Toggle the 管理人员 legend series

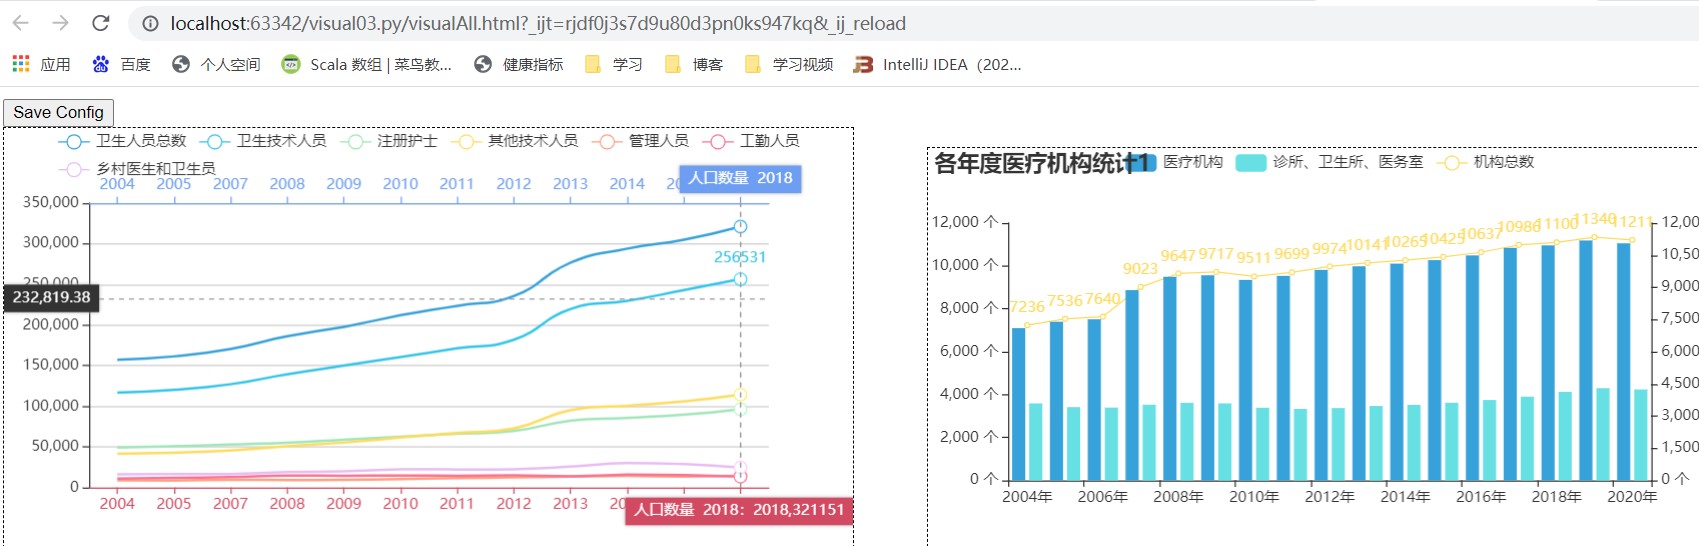[x=640, y=141]
